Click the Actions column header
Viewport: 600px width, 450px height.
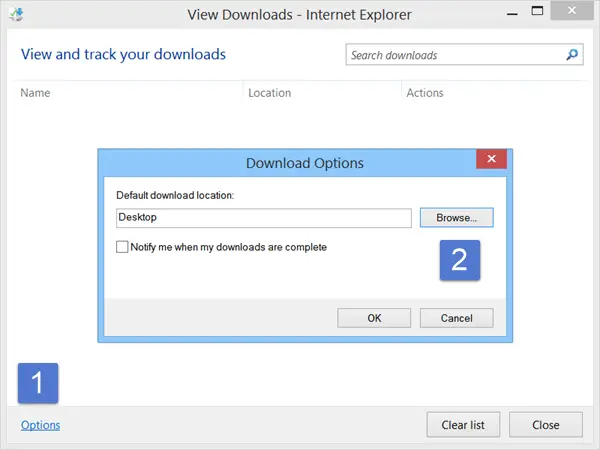[425, 93]
